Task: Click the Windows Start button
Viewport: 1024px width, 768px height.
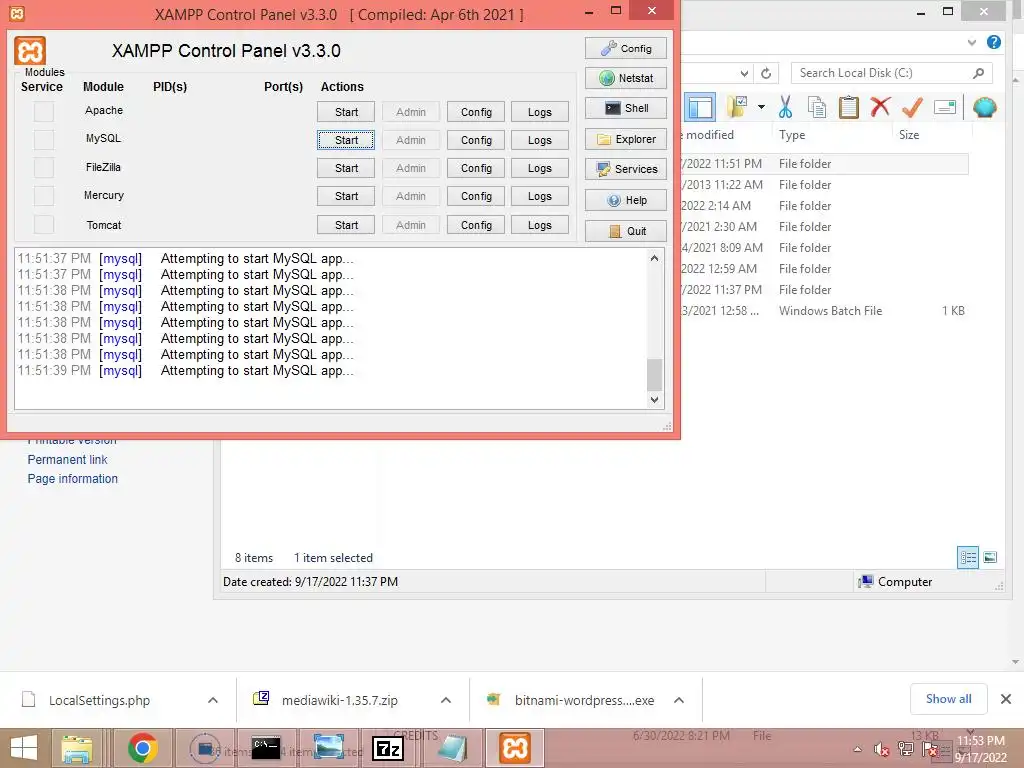Action: pyautogui.click(x=24, y=748)
